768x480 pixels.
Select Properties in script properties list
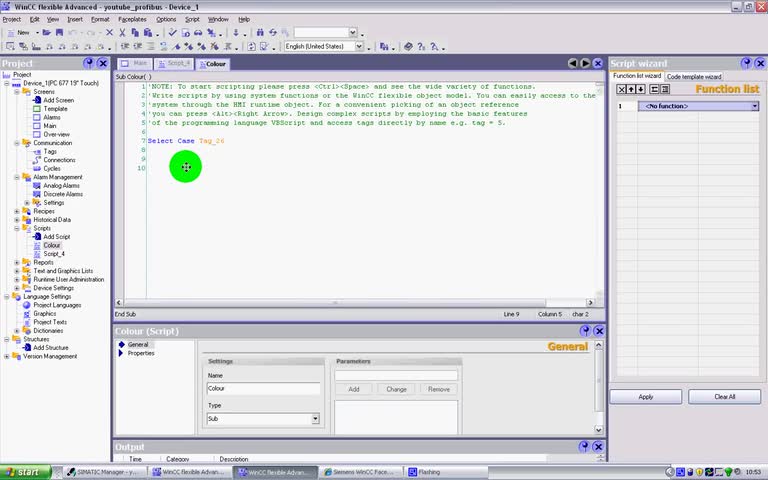(x=141, y=353)
